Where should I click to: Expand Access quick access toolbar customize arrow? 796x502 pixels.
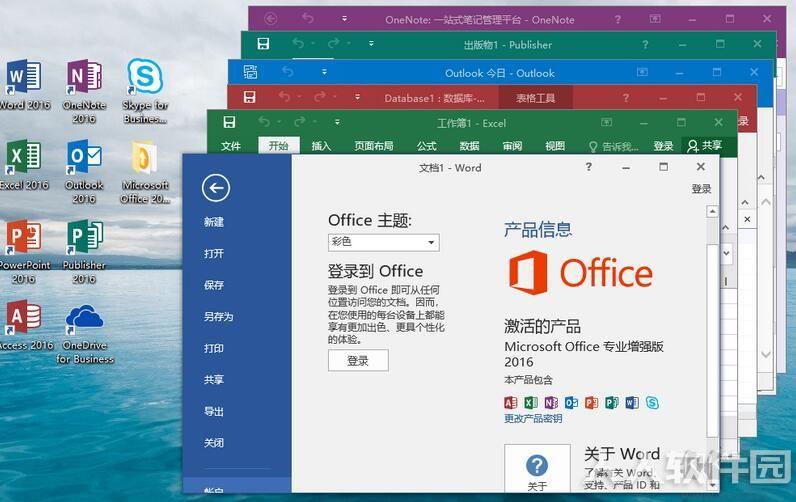click(x=357, y=96)
